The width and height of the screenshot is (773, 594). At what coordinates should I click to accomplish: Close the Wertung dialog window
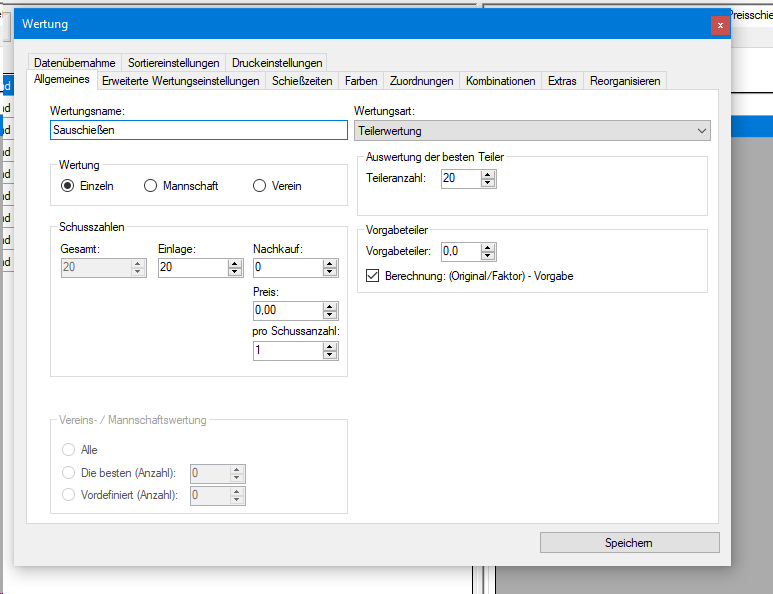tap(719, 25)
